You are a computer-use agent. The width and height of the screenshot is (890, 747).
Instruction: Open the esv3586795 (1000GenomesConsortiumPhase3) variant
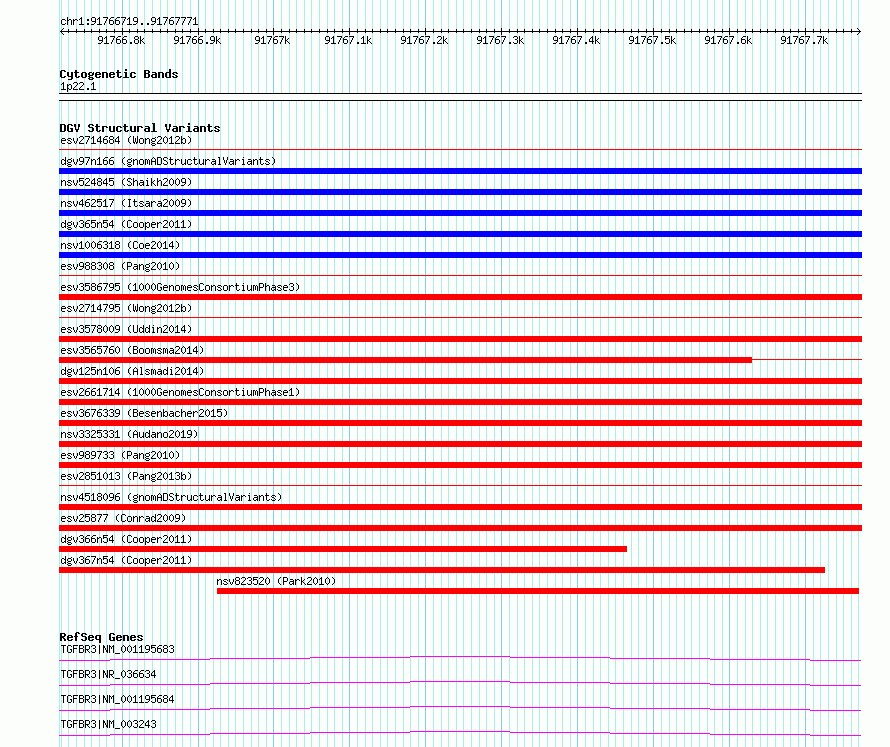click(x=180, y=287)
